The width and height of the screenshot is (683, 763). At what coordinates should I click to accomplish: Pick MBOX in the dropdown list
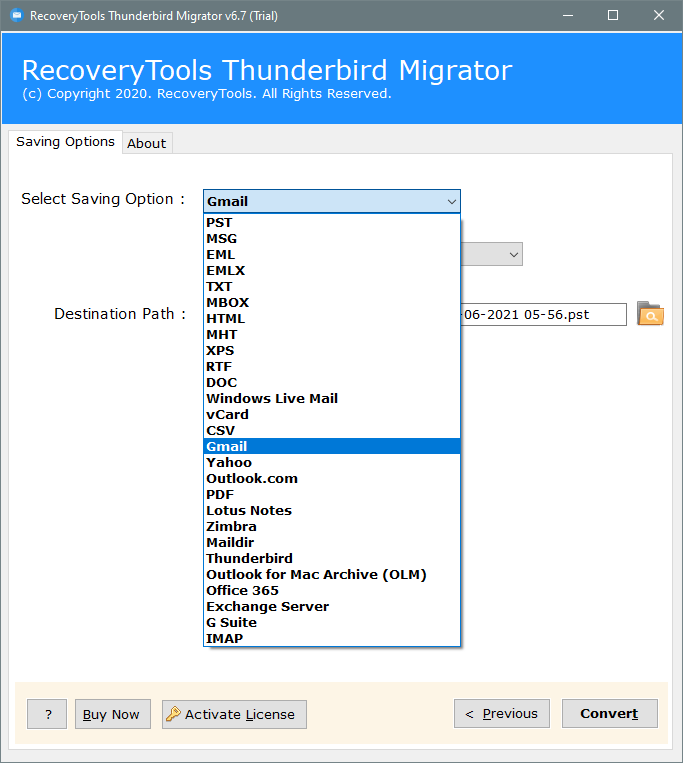[x=332, y=303]
